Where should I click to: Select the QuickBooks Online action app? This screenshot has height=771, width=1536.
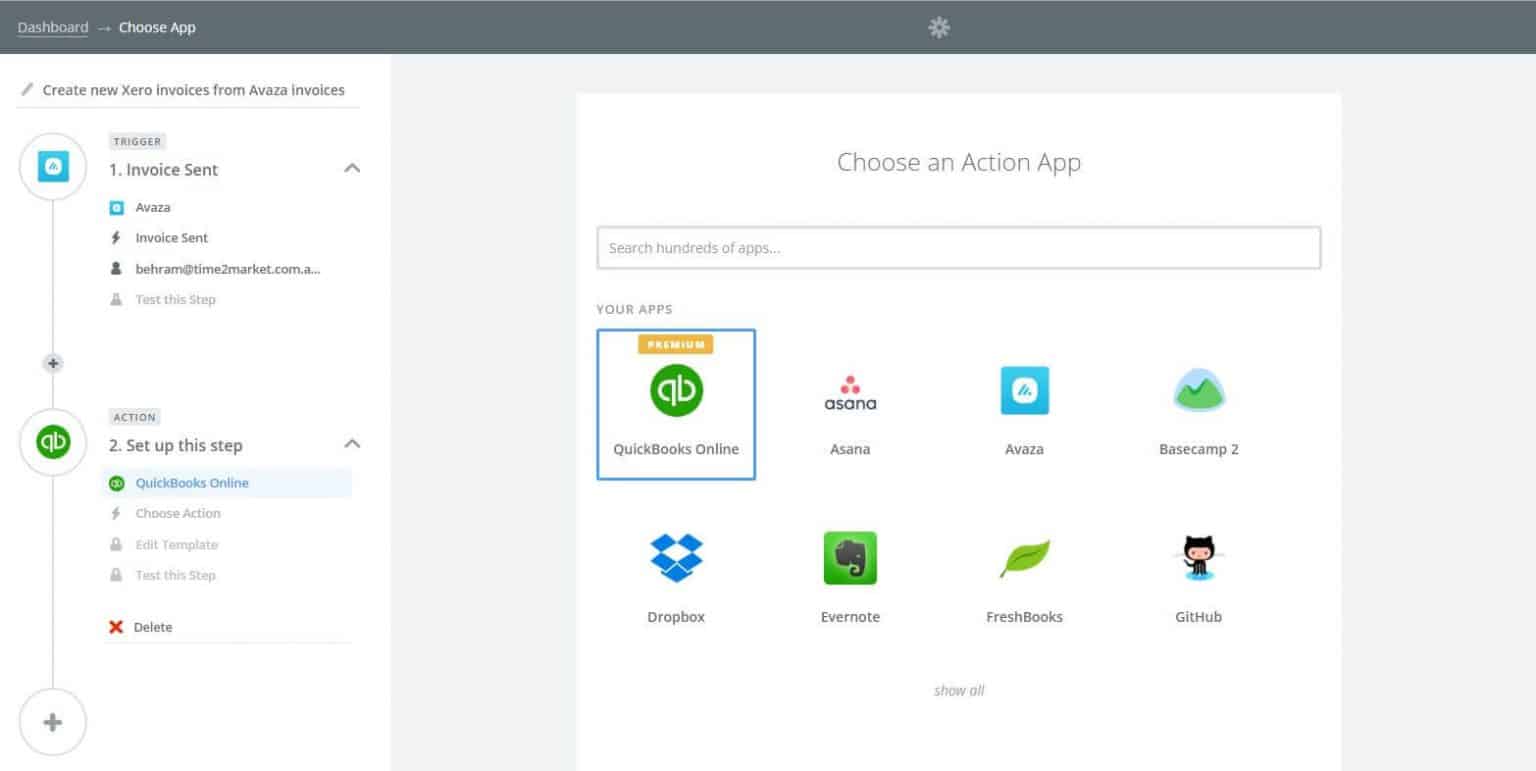pos(676,404)
